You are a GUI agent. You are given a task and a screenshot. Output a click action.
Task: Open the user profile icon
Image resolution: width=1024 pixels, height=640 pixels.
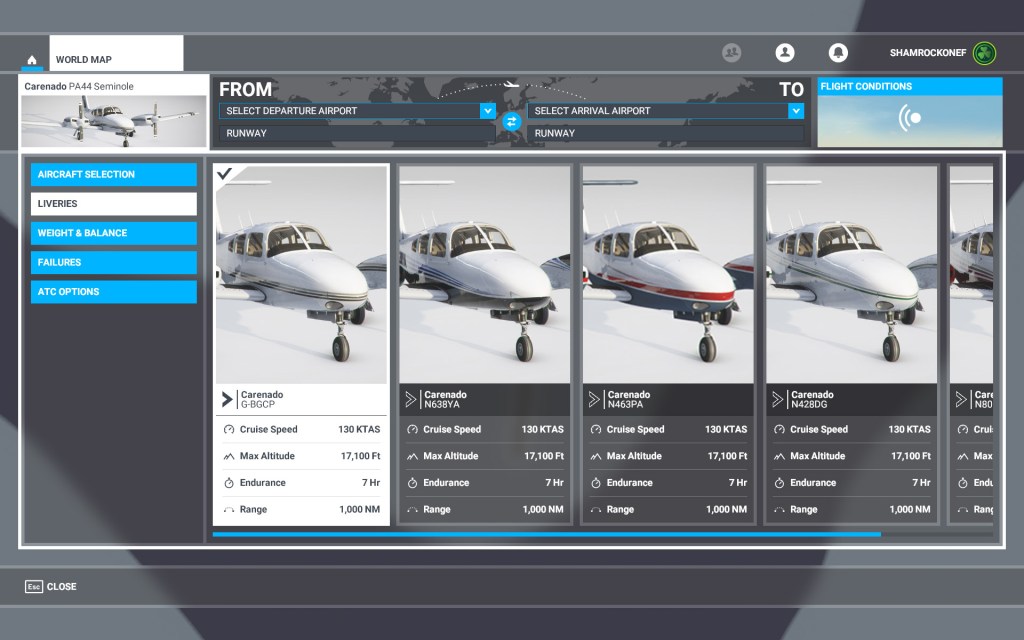pos(785,53)
